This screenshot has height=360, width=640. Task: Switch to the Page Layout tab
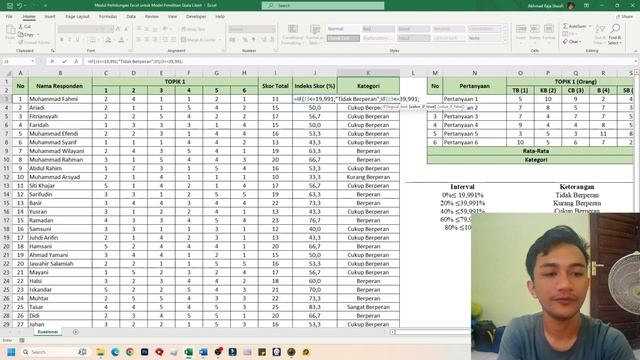[77, 17]
